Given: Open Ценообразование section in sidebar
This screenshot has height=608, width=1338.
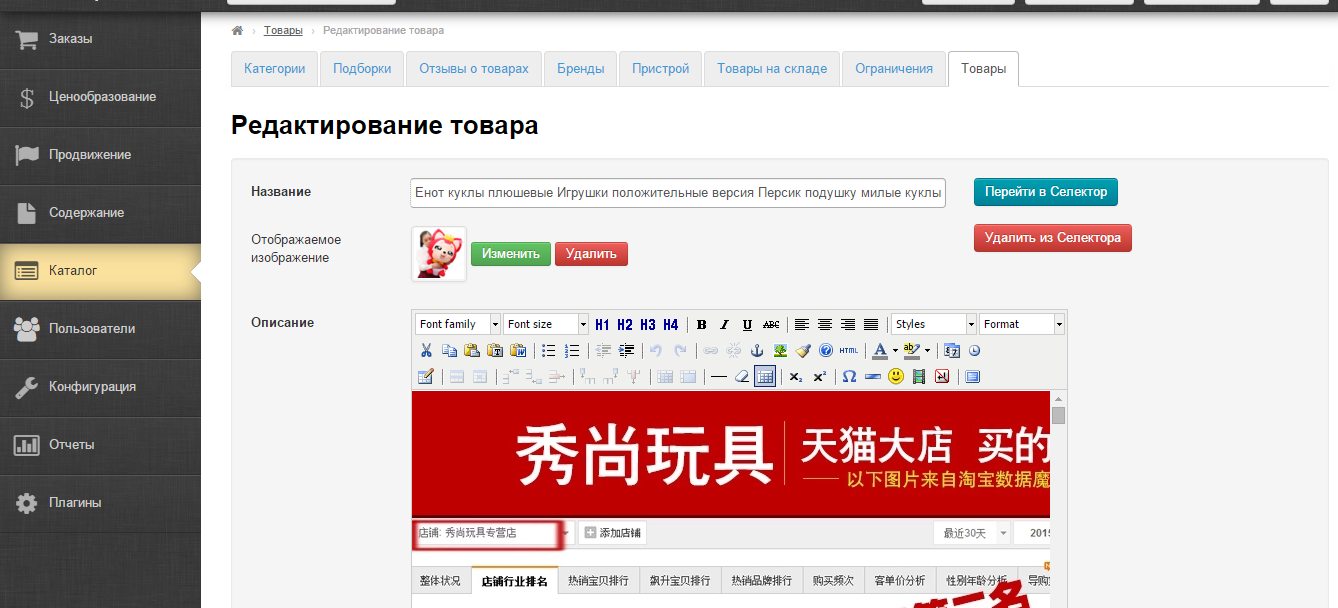Looking at the screenshot, I should [100, 97].
